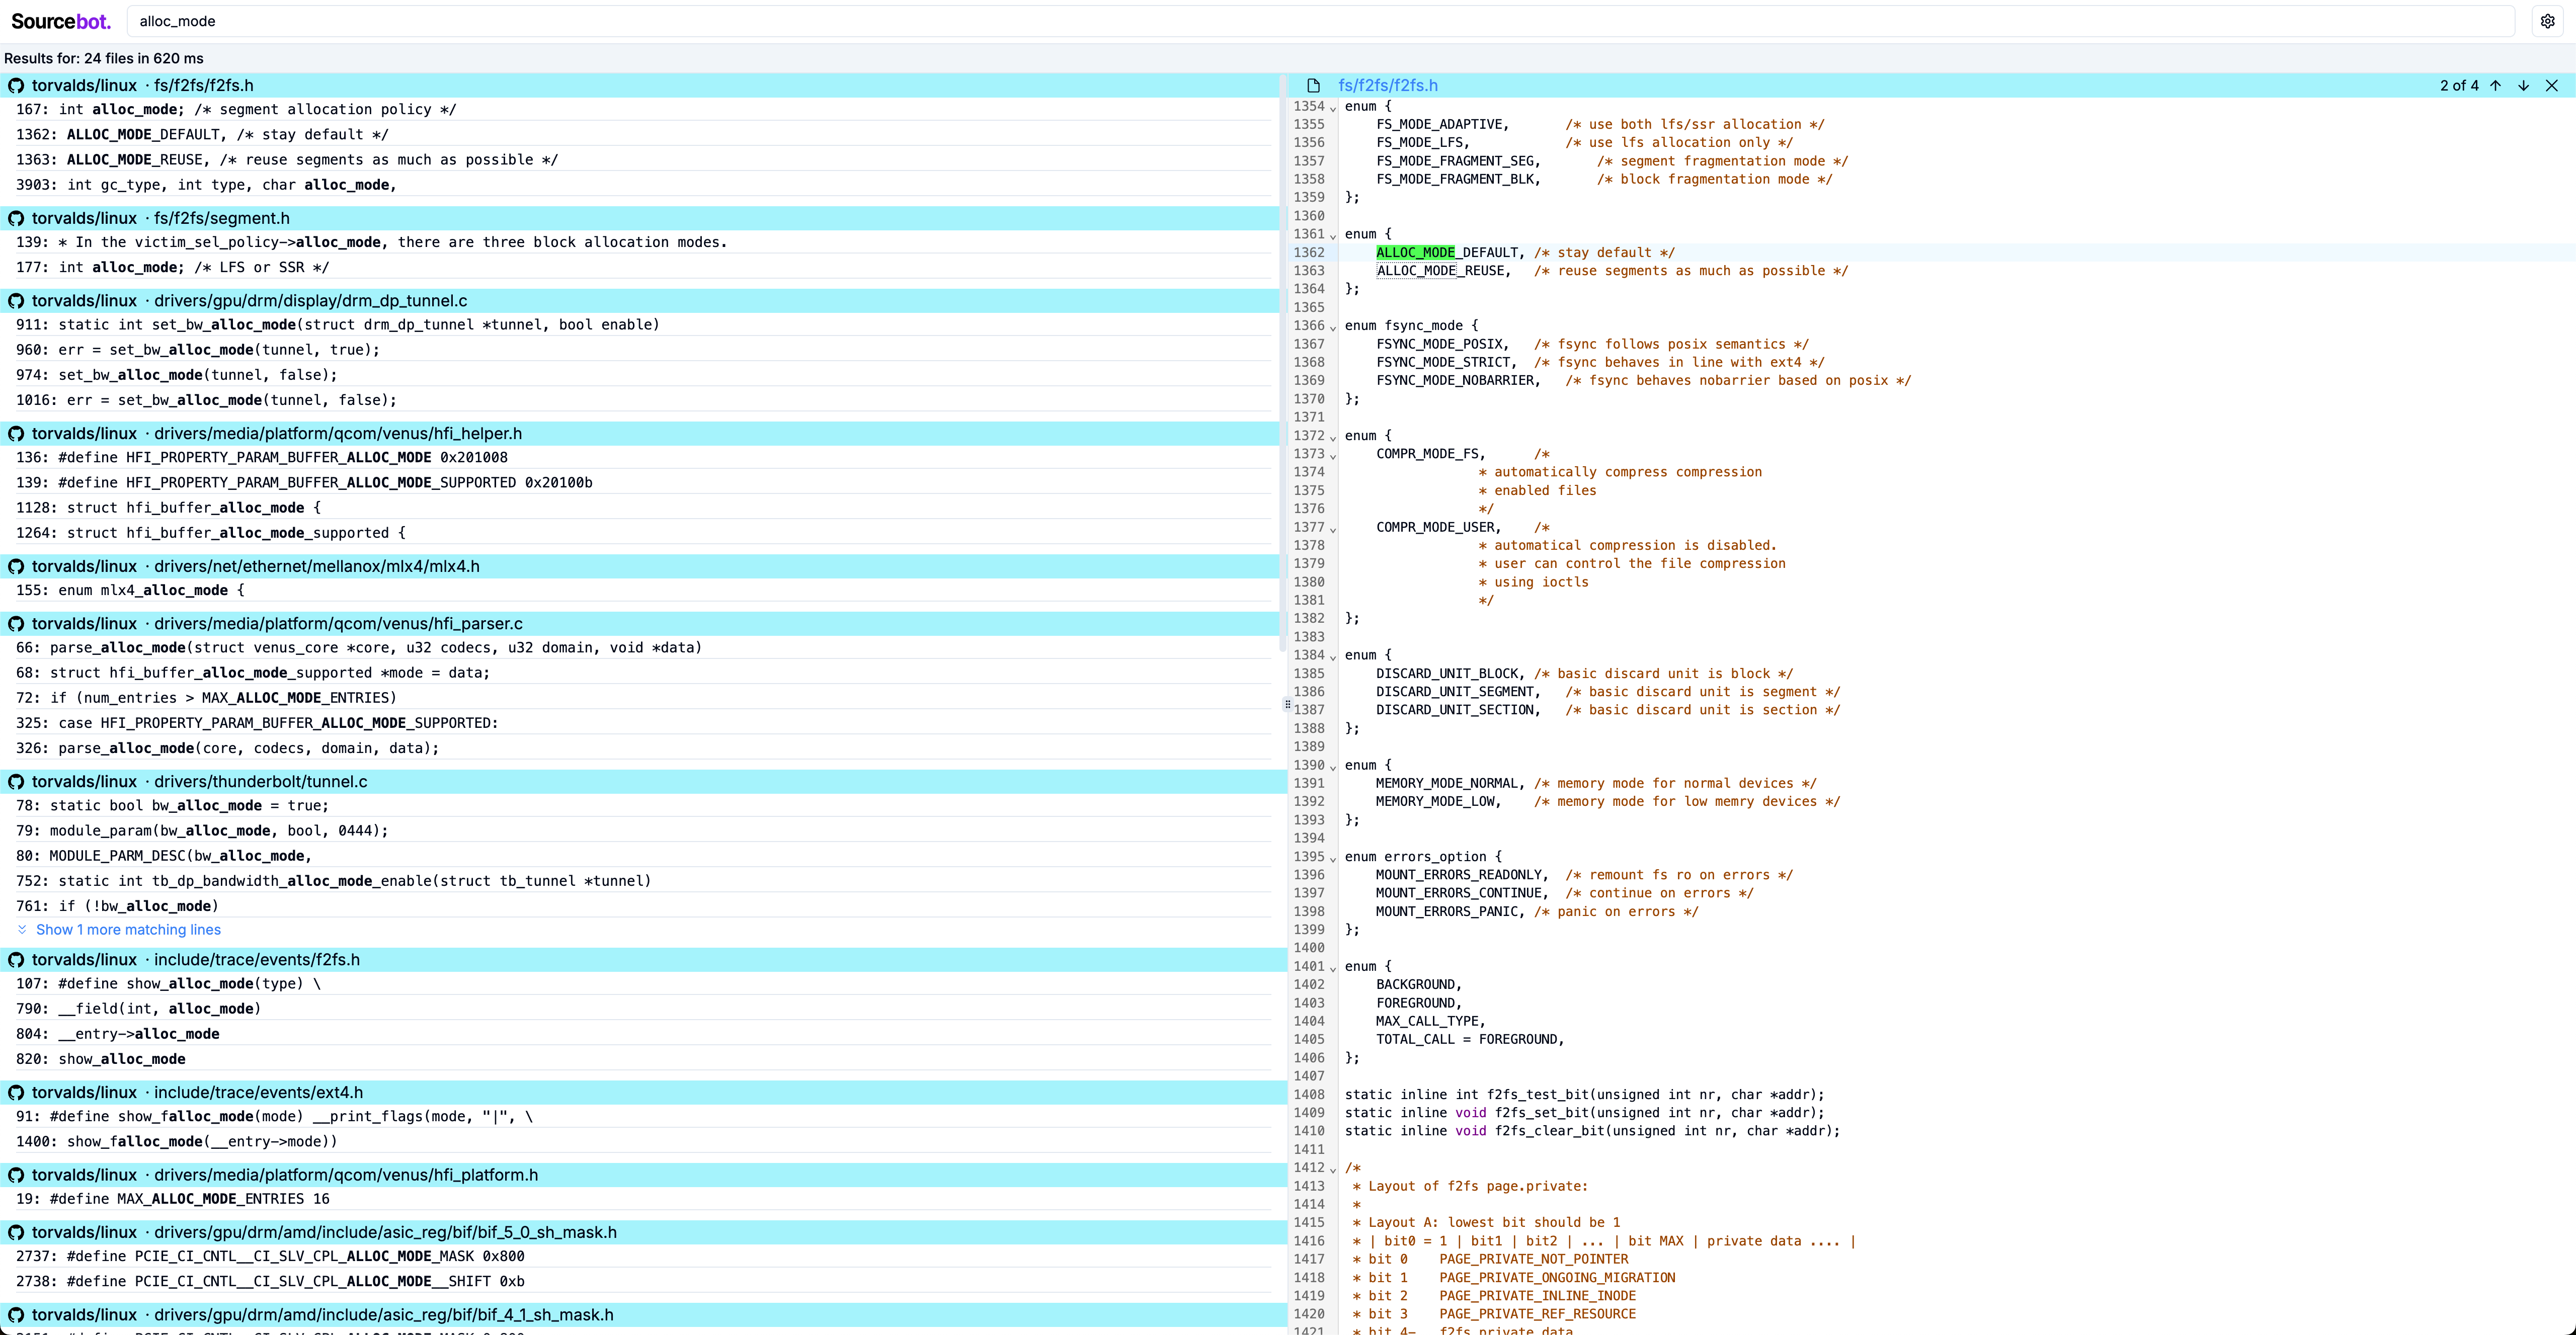Screen dimensions: 2576x1335
Task: Go to next match with down arrow
Action: (x=2523, y=86)
